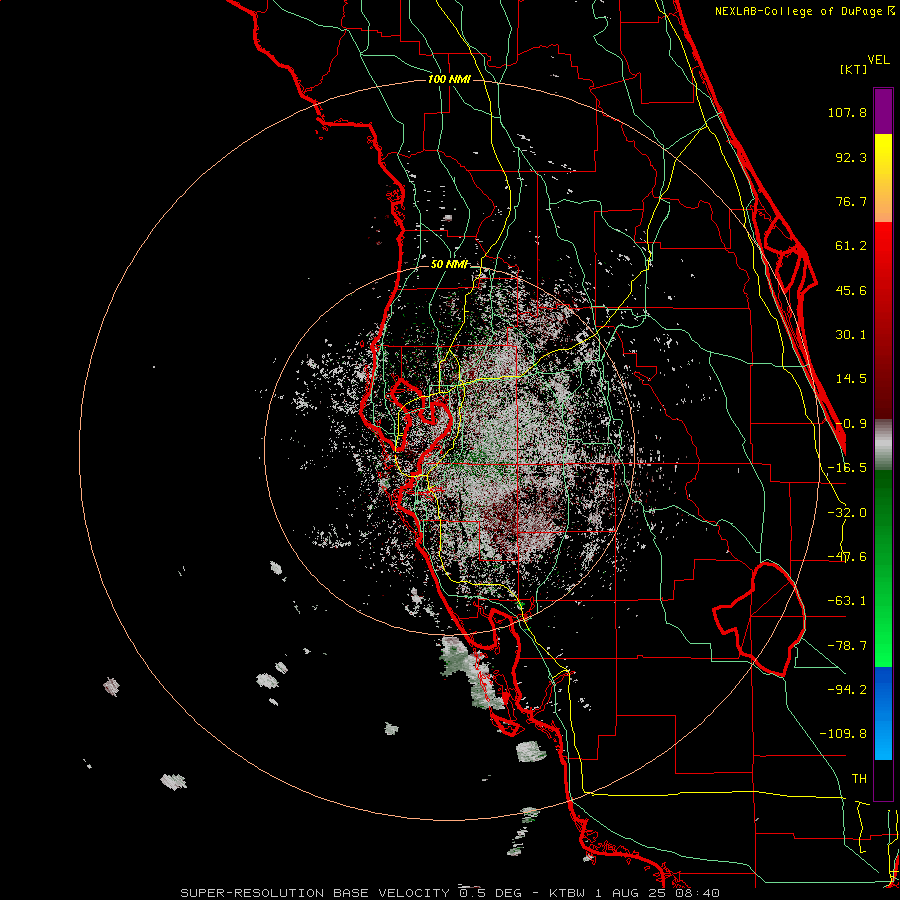Image resolution: width=900 pixels, height=900 pixels.
Task: Select the -109.8 velocity scale value
Action: [843, 734]
